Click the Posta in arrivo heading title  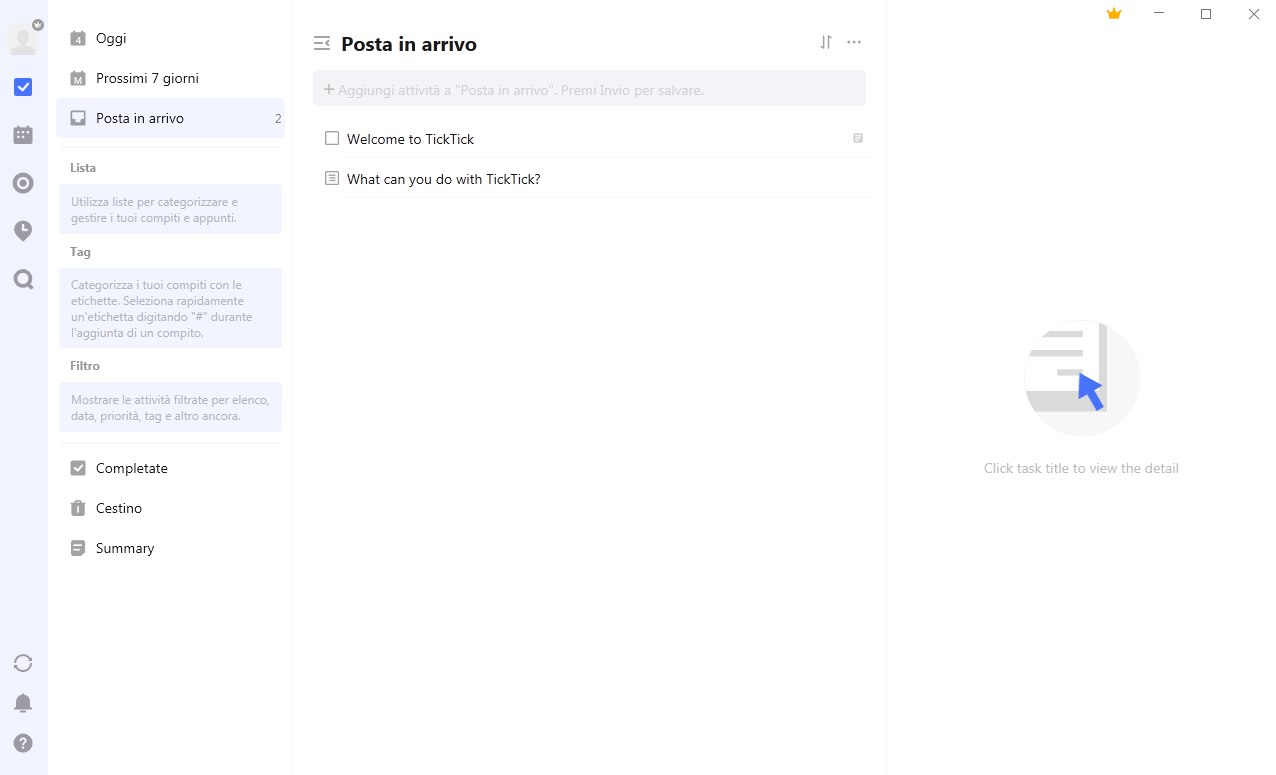tap(409, 44)
